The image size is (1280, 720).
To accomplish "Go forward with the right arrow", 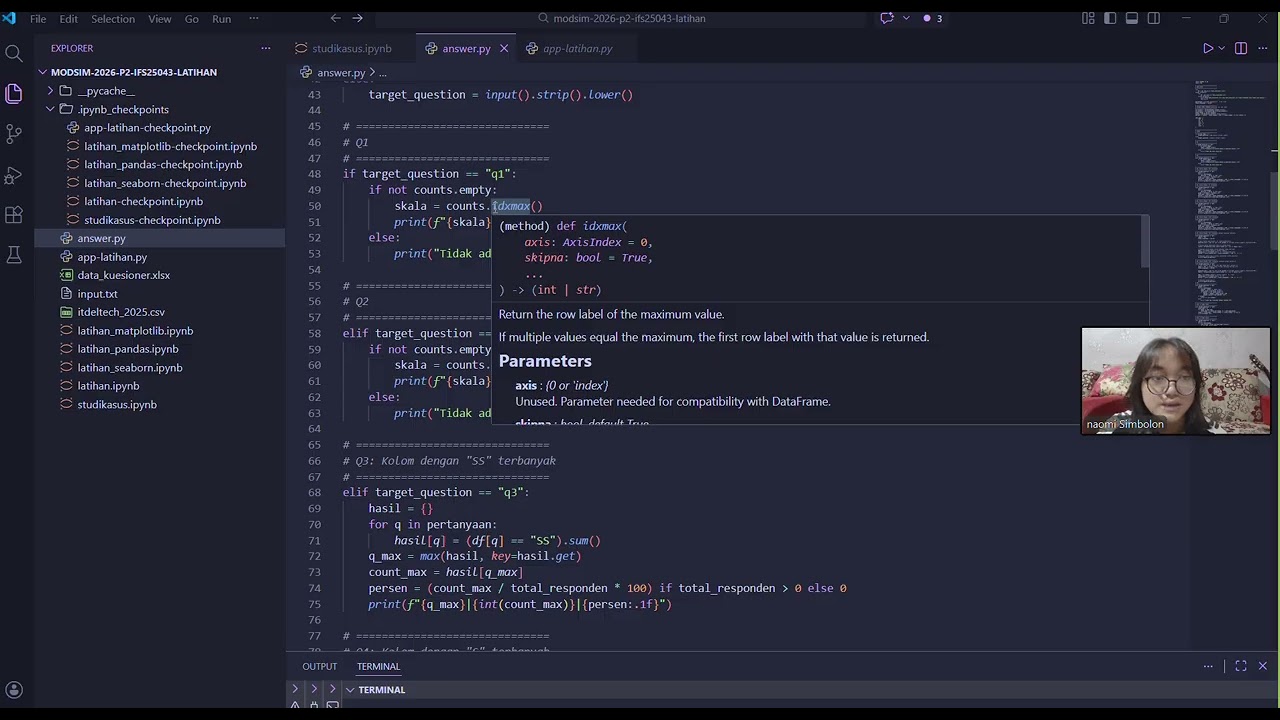I will pyautogui.click(x=358, y=18).
